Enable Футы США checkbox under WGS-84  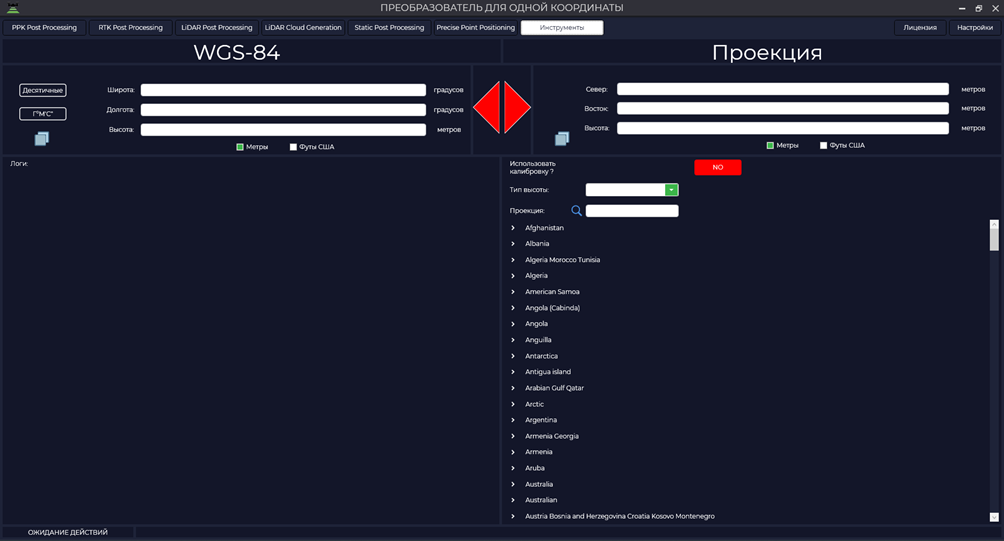pos(293,147)
